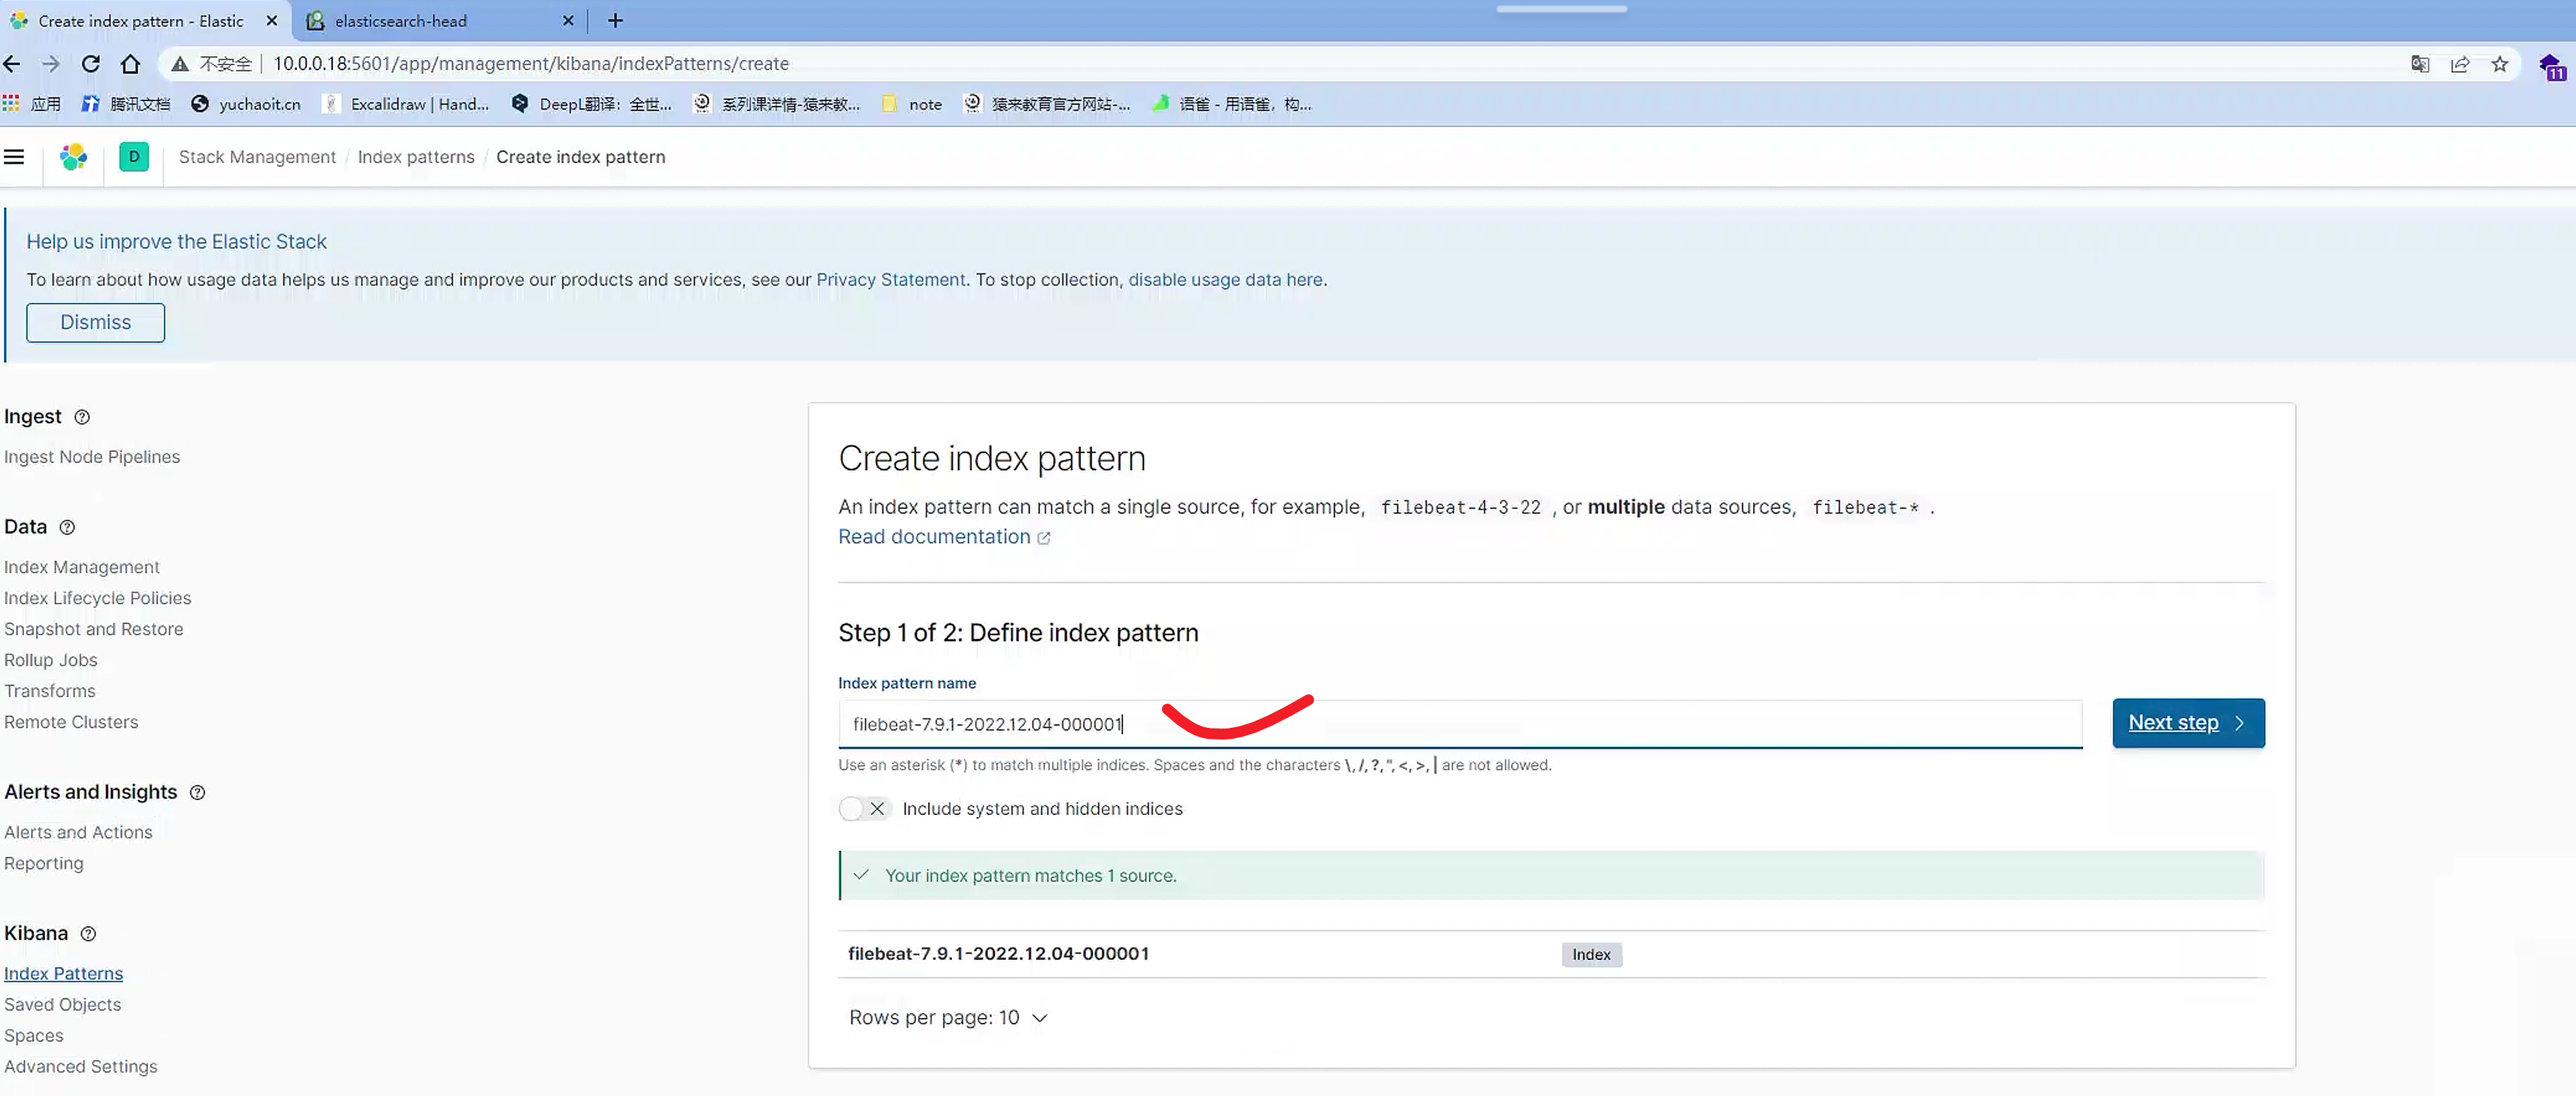Open the Privacy Statement link
This screenshot has width=2576, height=1096.
[890, 280]
